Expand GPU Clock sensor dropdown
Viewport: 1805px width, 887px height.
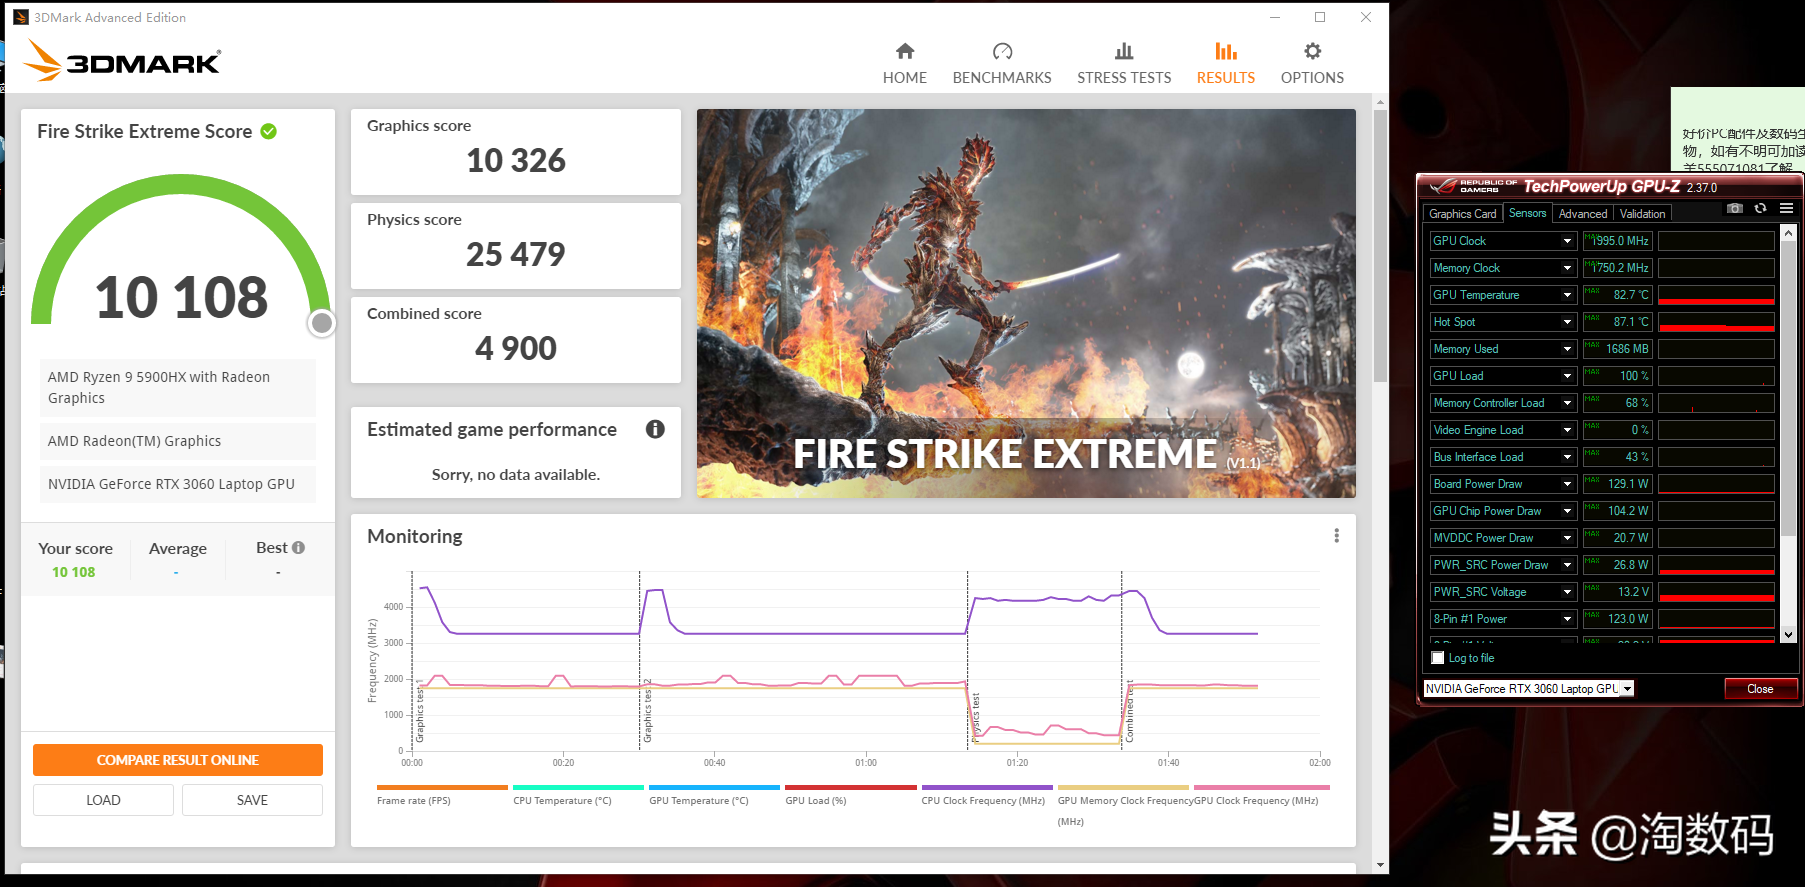pos(1567,241)
